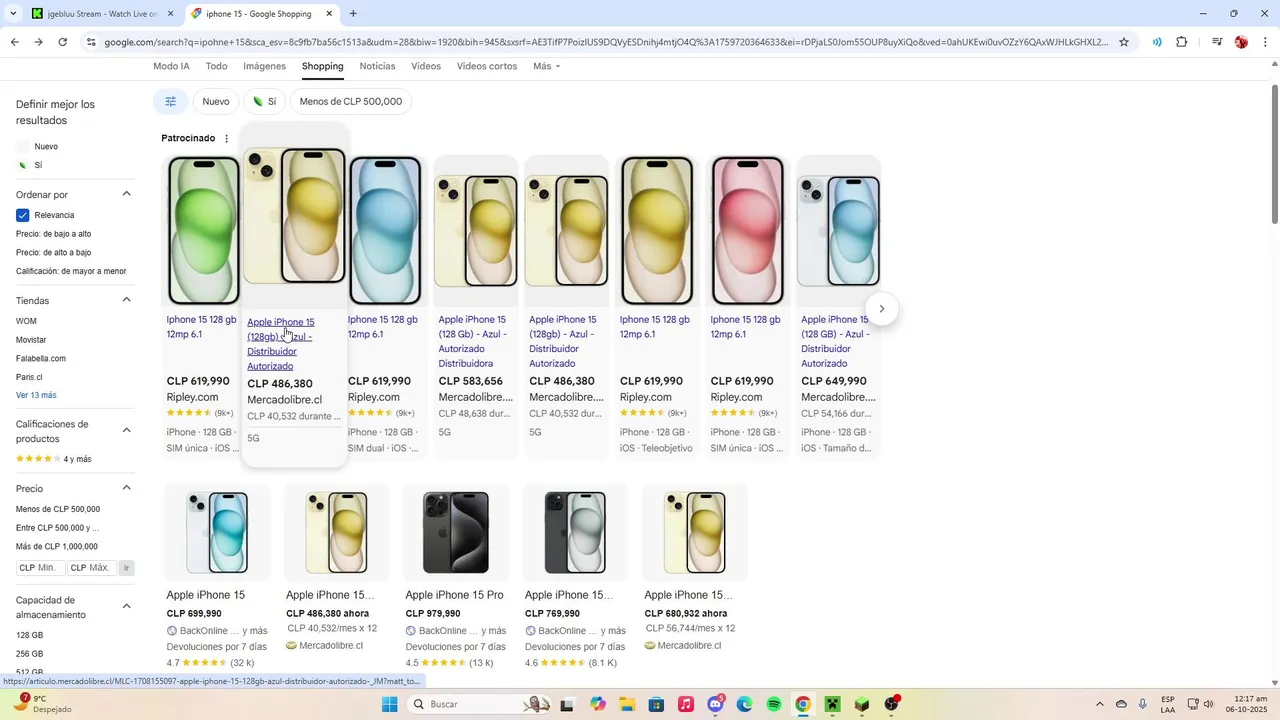Open Discord from the taskbar

coord(715,704)
